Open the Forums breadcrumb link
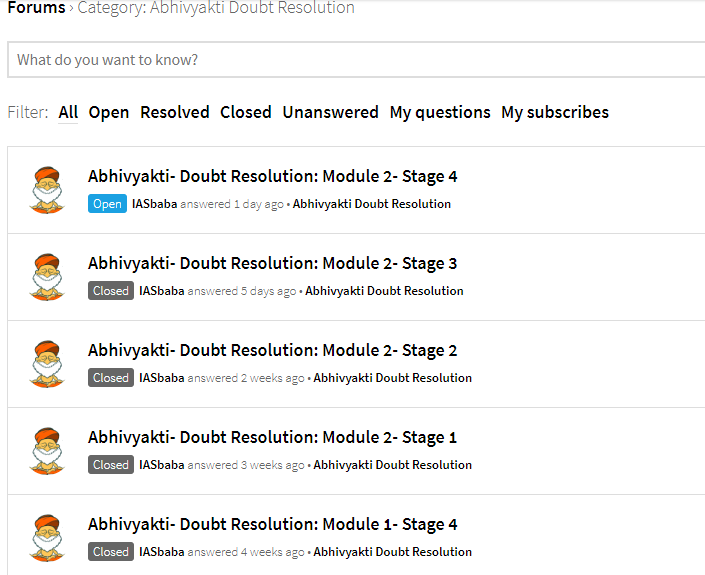Screen dimensions: 705x575 pos(36,8)
